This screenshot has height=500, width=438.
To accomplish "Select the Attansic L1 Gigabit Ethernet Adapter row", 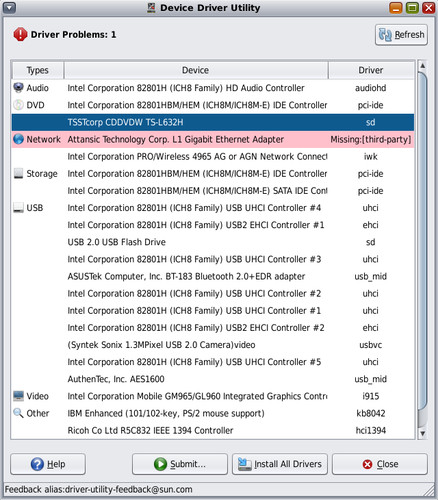I will (x=213, y=139).
